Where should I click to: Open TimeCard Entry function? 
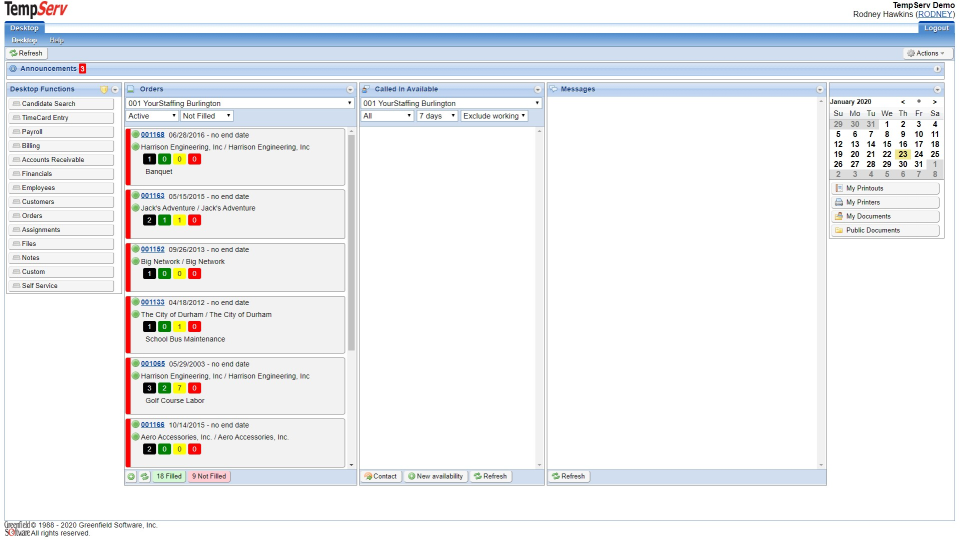click(61, 118)
